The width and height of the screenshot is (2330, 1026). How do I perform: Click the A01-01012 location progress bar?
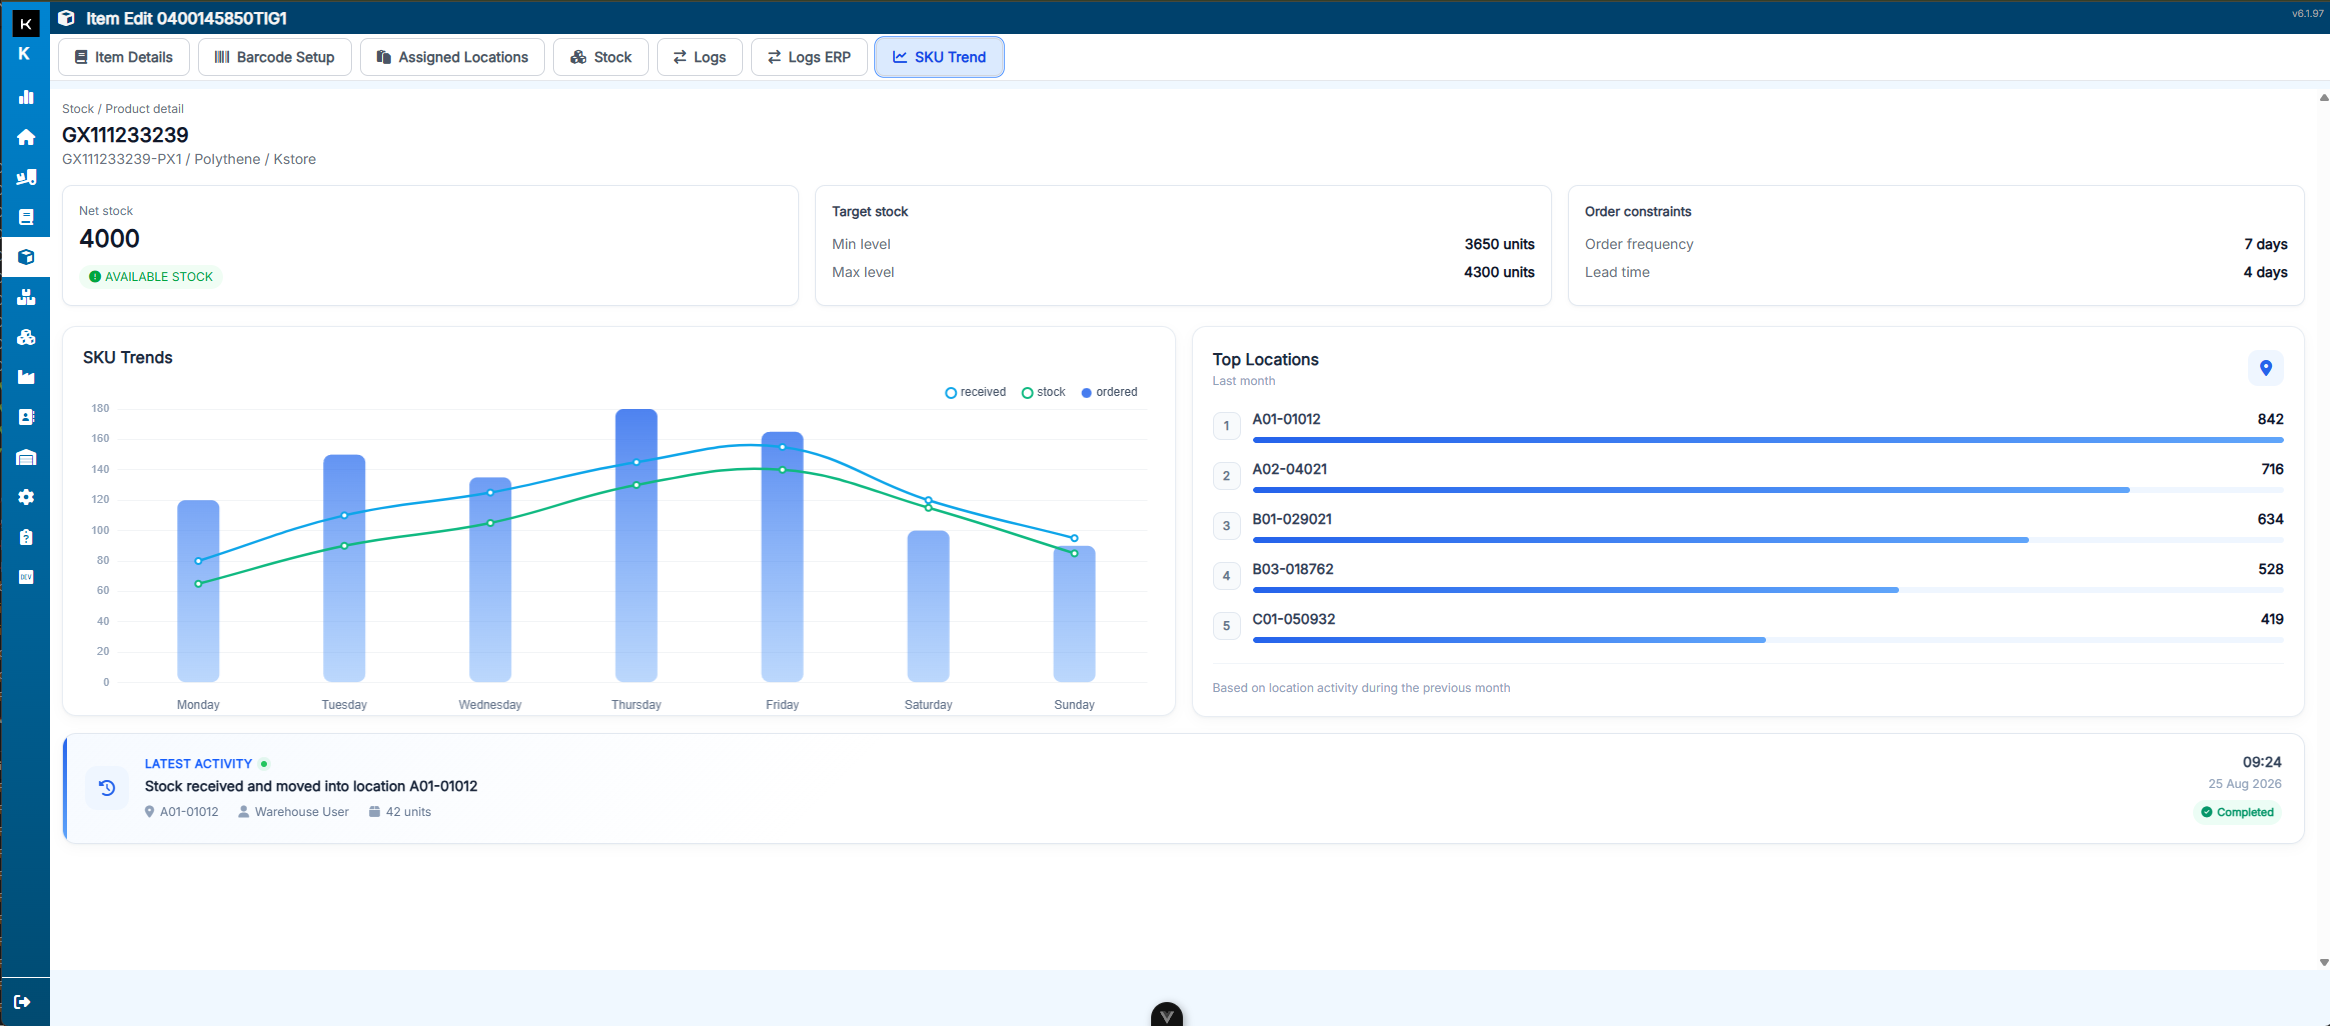1768,440
